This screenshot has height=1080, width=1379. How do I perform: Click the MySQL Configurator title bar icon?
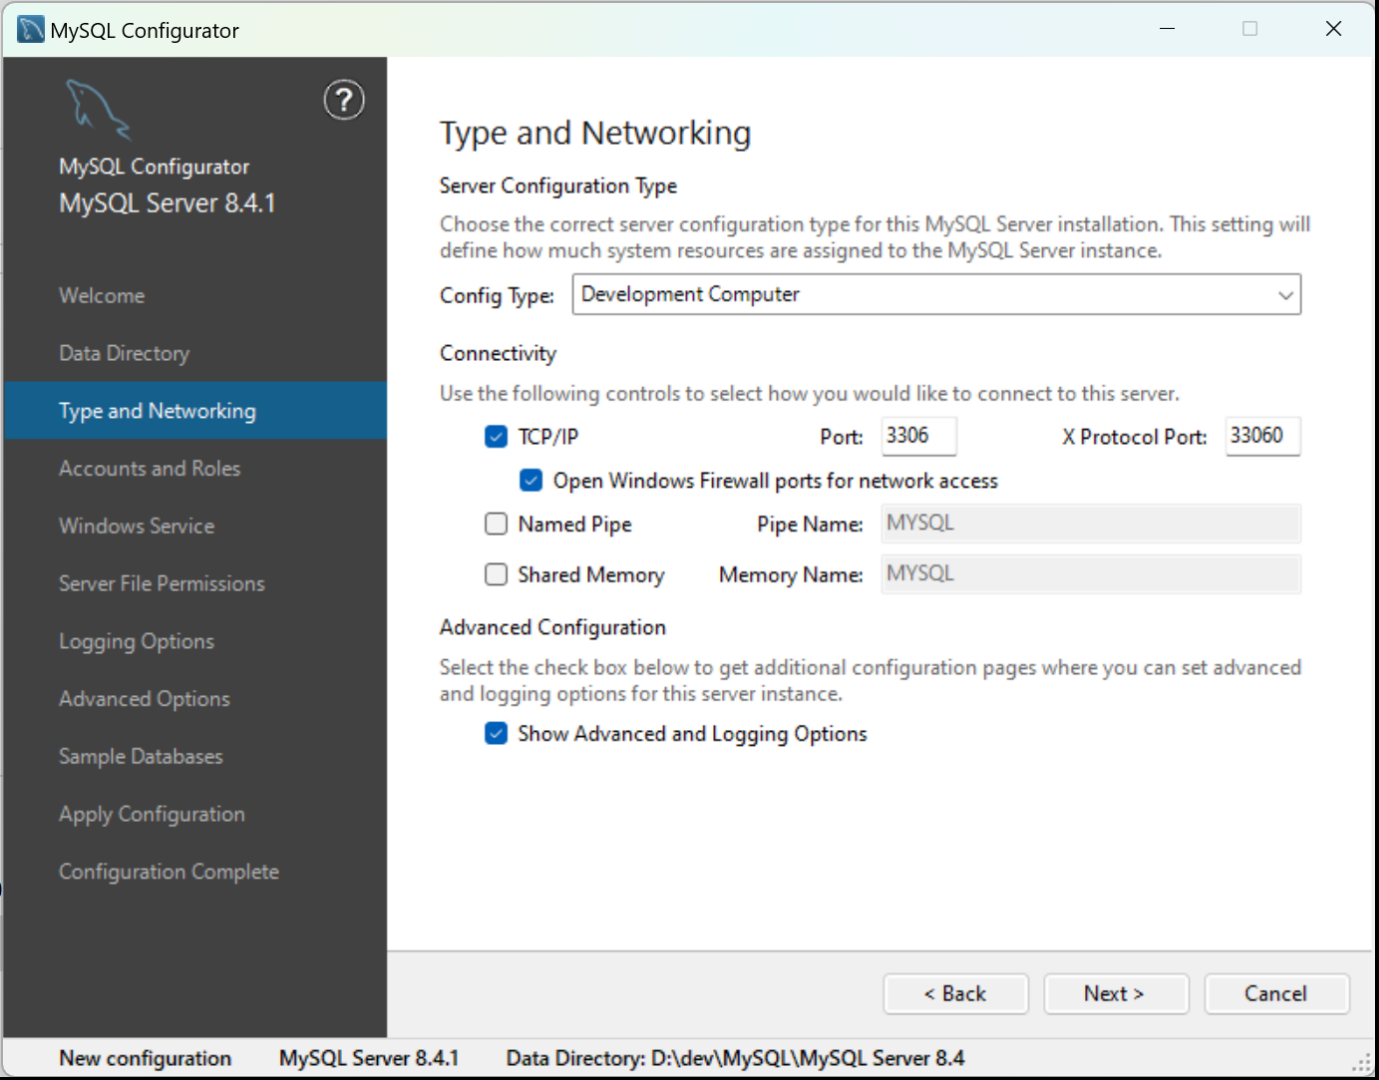tap(31, 30)
